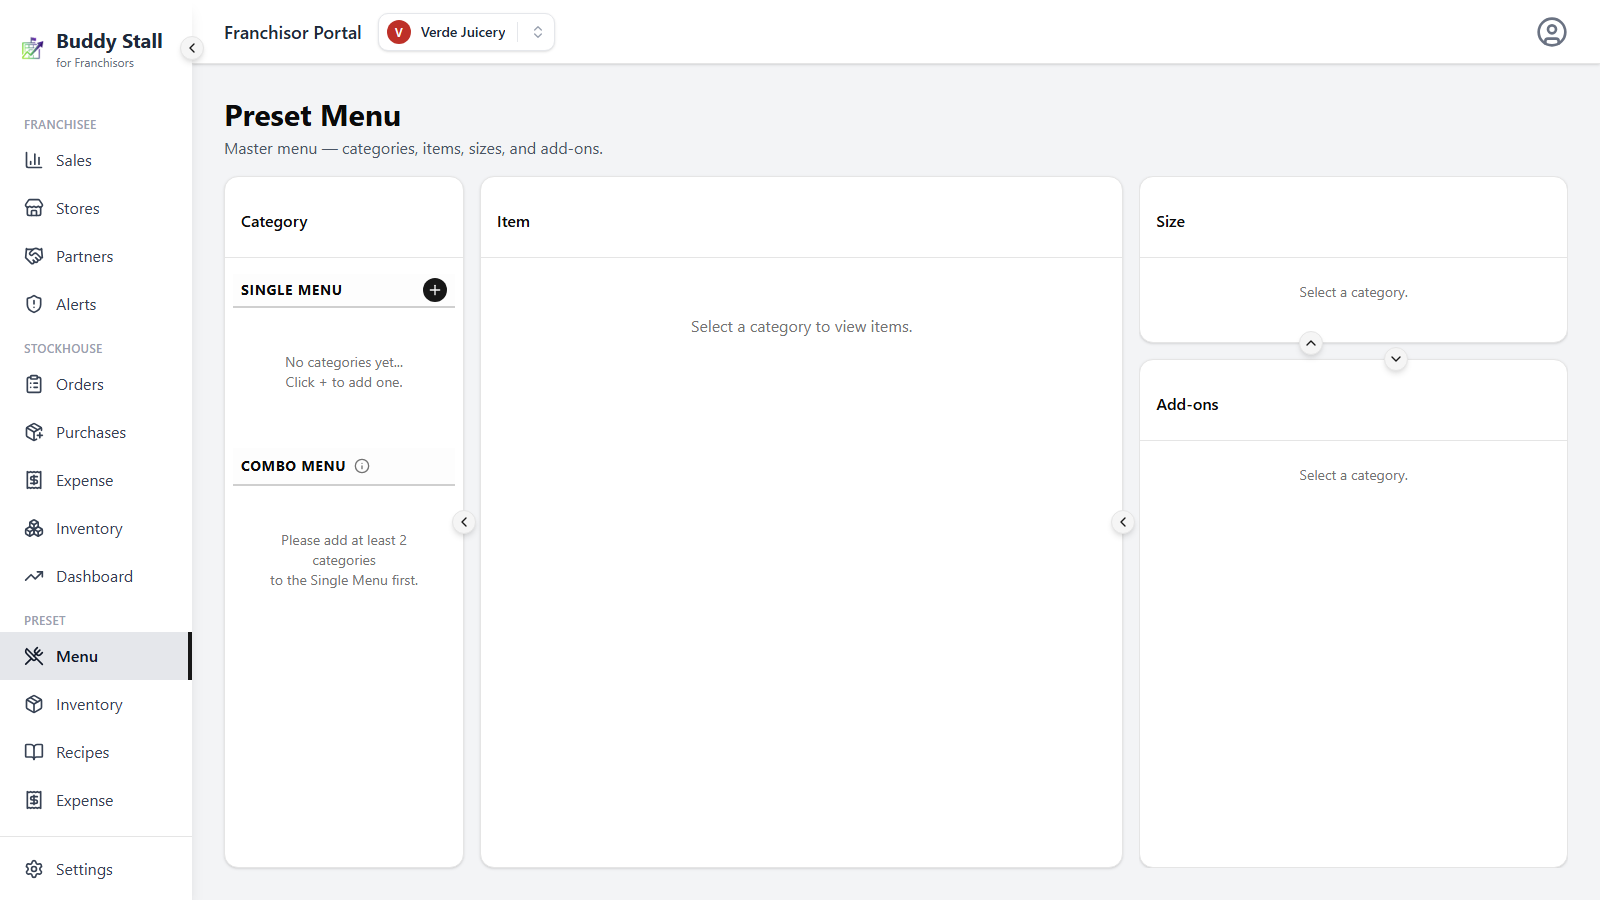Click the Preset Menu page title

pos(312,116)
